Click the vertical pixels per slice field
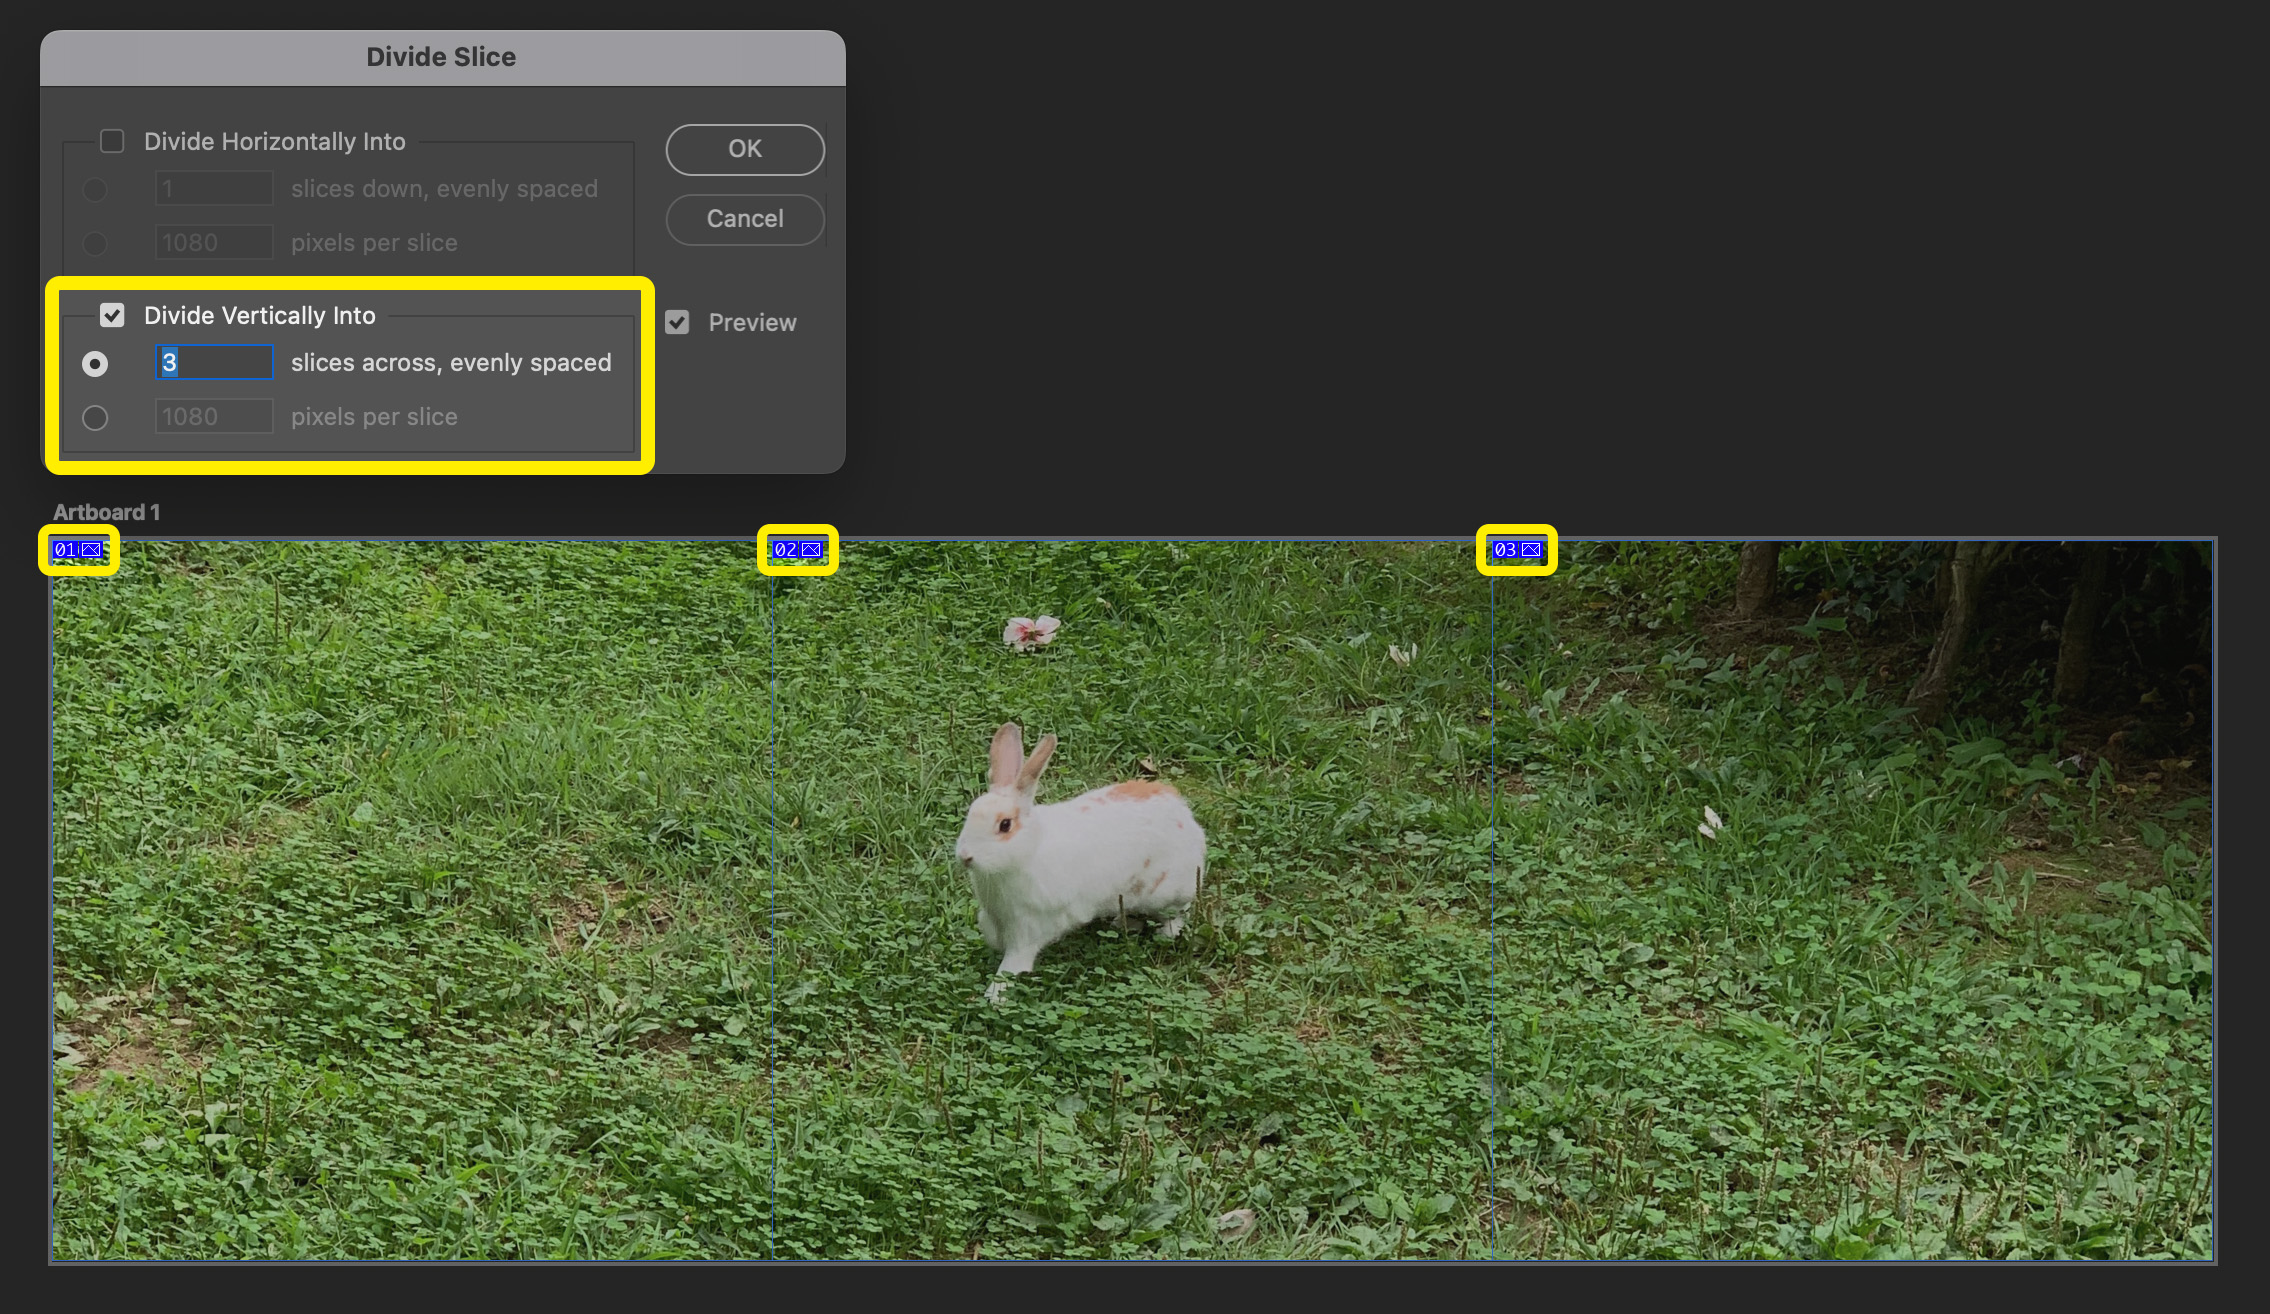This screenshot has height=1314, width=2270. (x=214, y=416)
